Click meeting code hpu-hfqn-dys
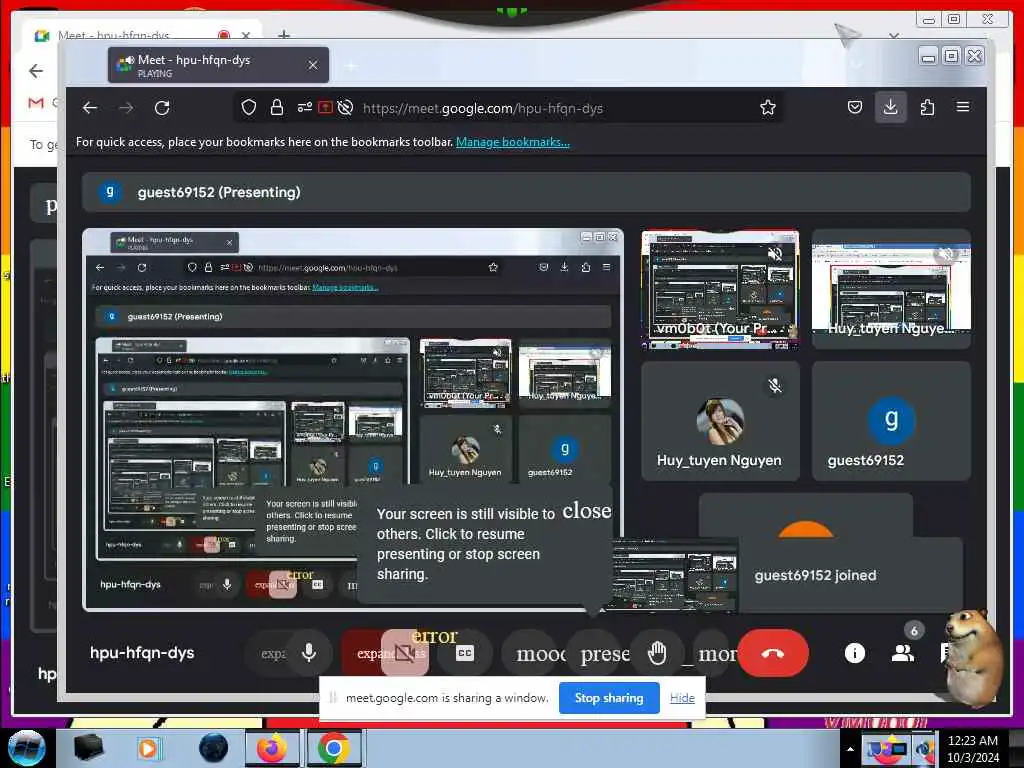The width and height of the screenshot is (1024, 768). coord(142,652)
